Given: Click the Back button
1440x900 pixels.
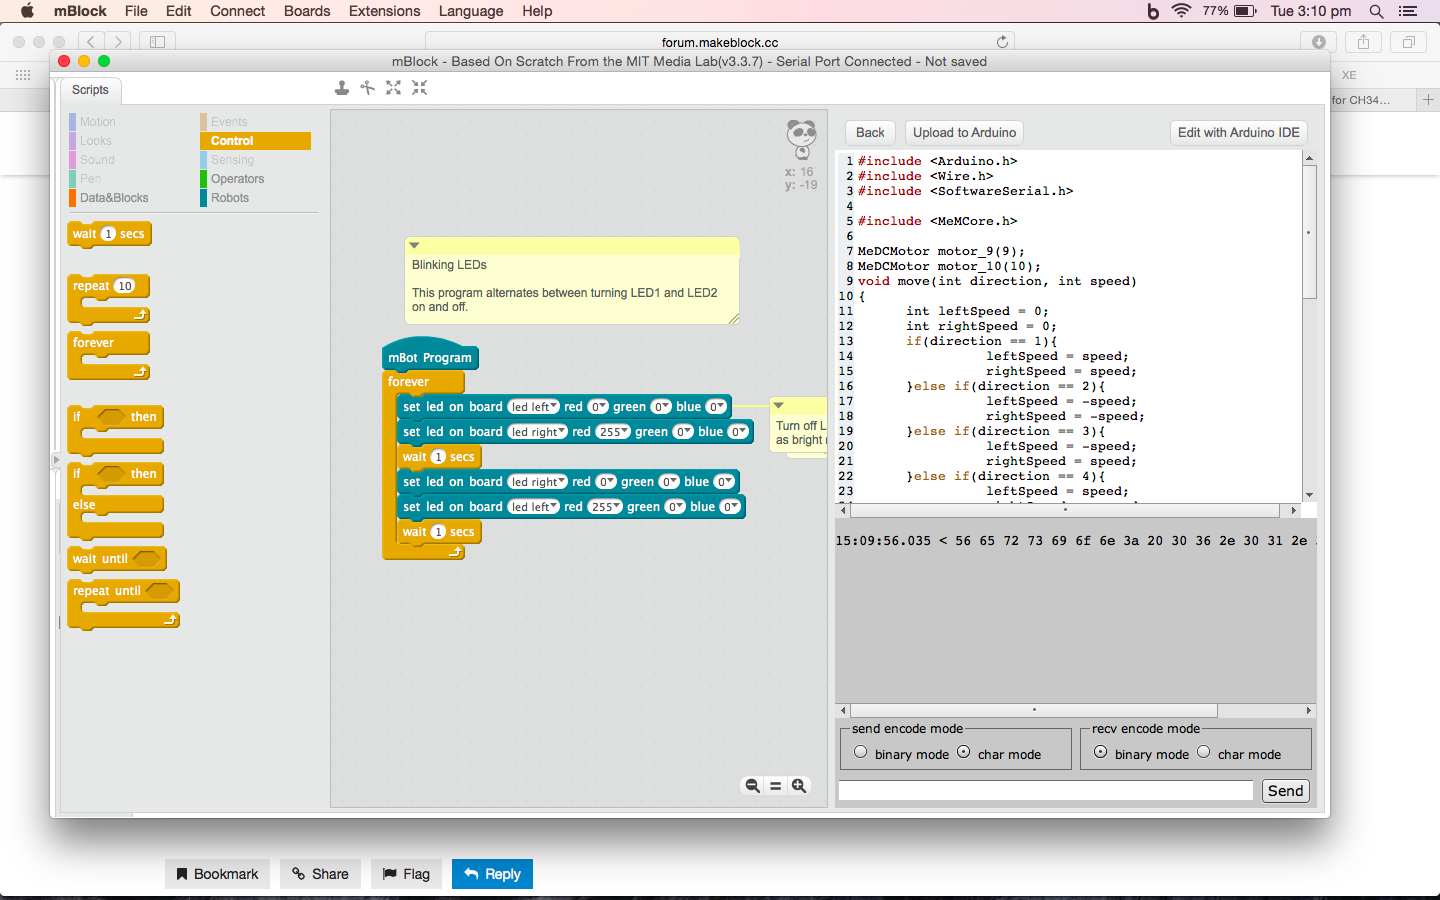Looking at the screenshot, I should pyautogui.click(x=870, y=133).
